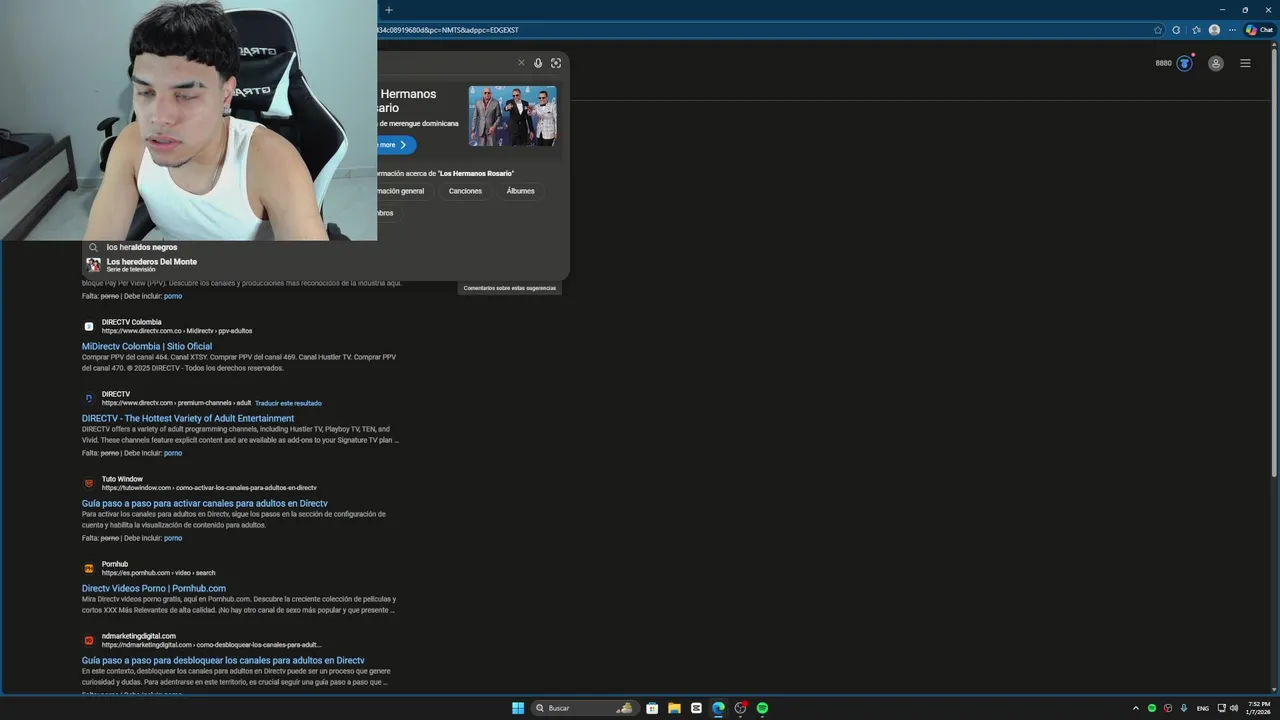Select the Canciones chip
Screen dimensions: 1280x720
coord(465,191)
